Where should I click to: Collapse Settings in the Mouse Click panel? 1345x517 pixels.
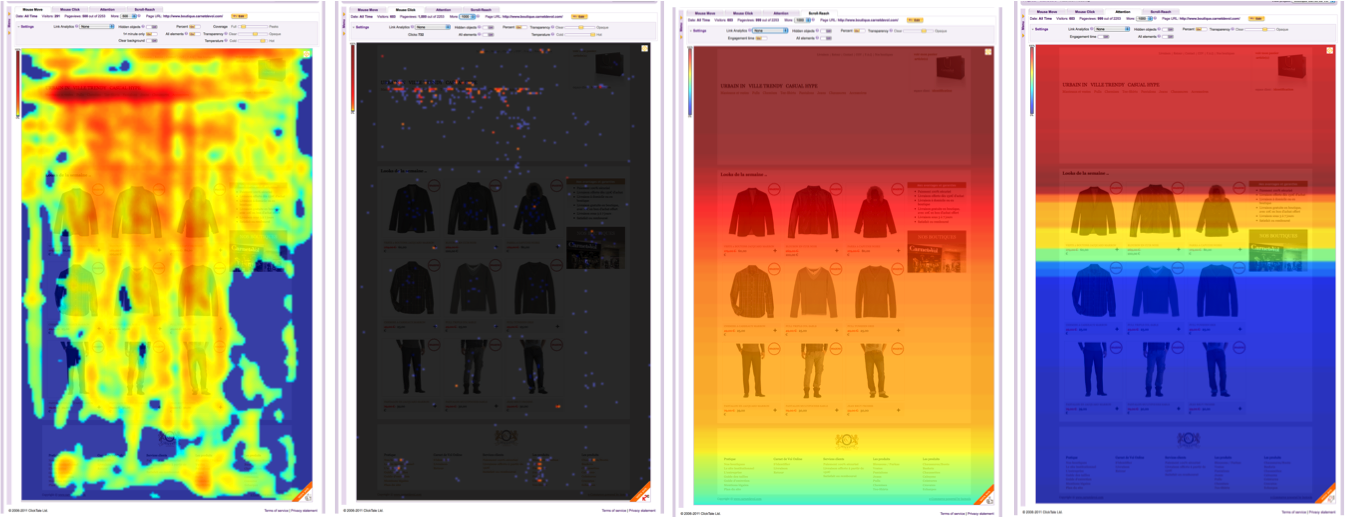361,27
